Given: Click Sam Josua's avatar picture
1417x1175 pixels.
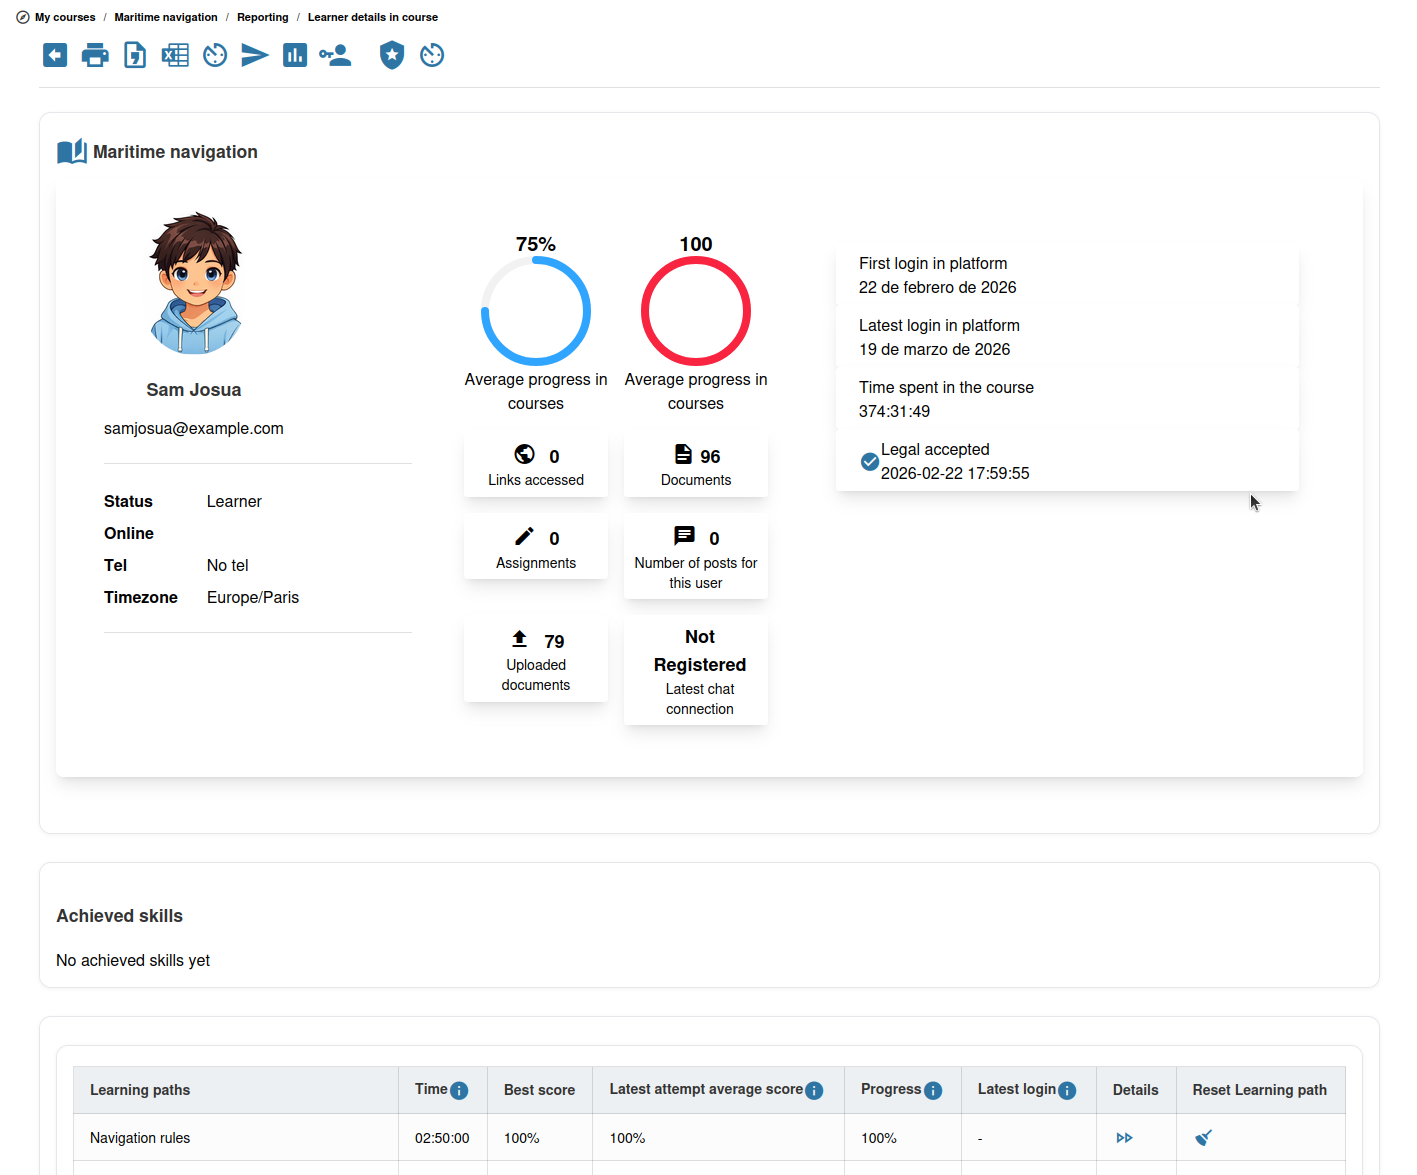Looking at the screenshot, I should pyautogui.click(x=196, y=283).
